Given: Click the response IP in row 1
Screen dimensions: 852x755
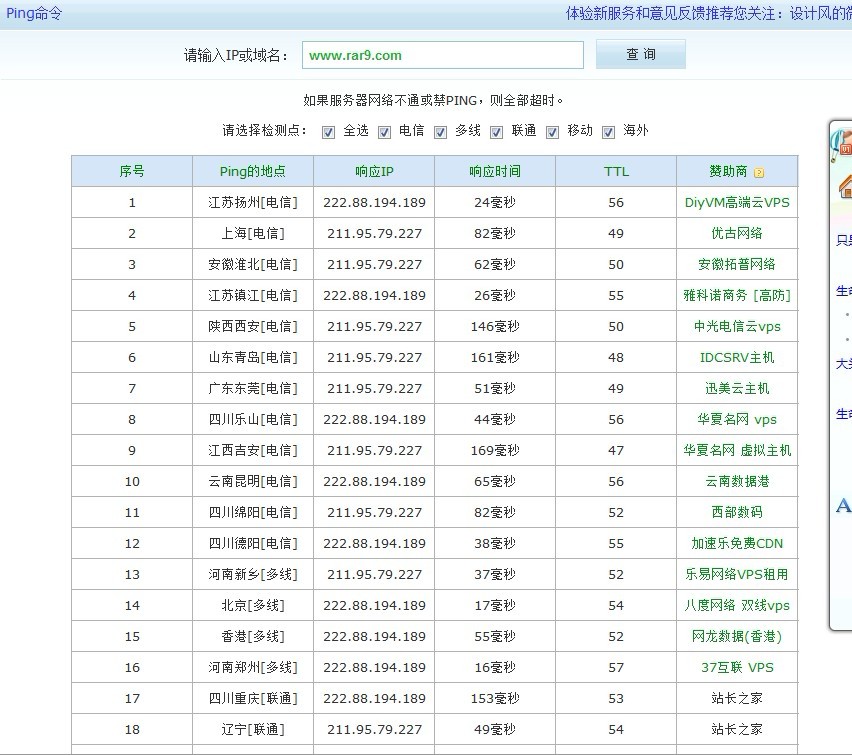Looking at the screenshot, I should point(374,203).
